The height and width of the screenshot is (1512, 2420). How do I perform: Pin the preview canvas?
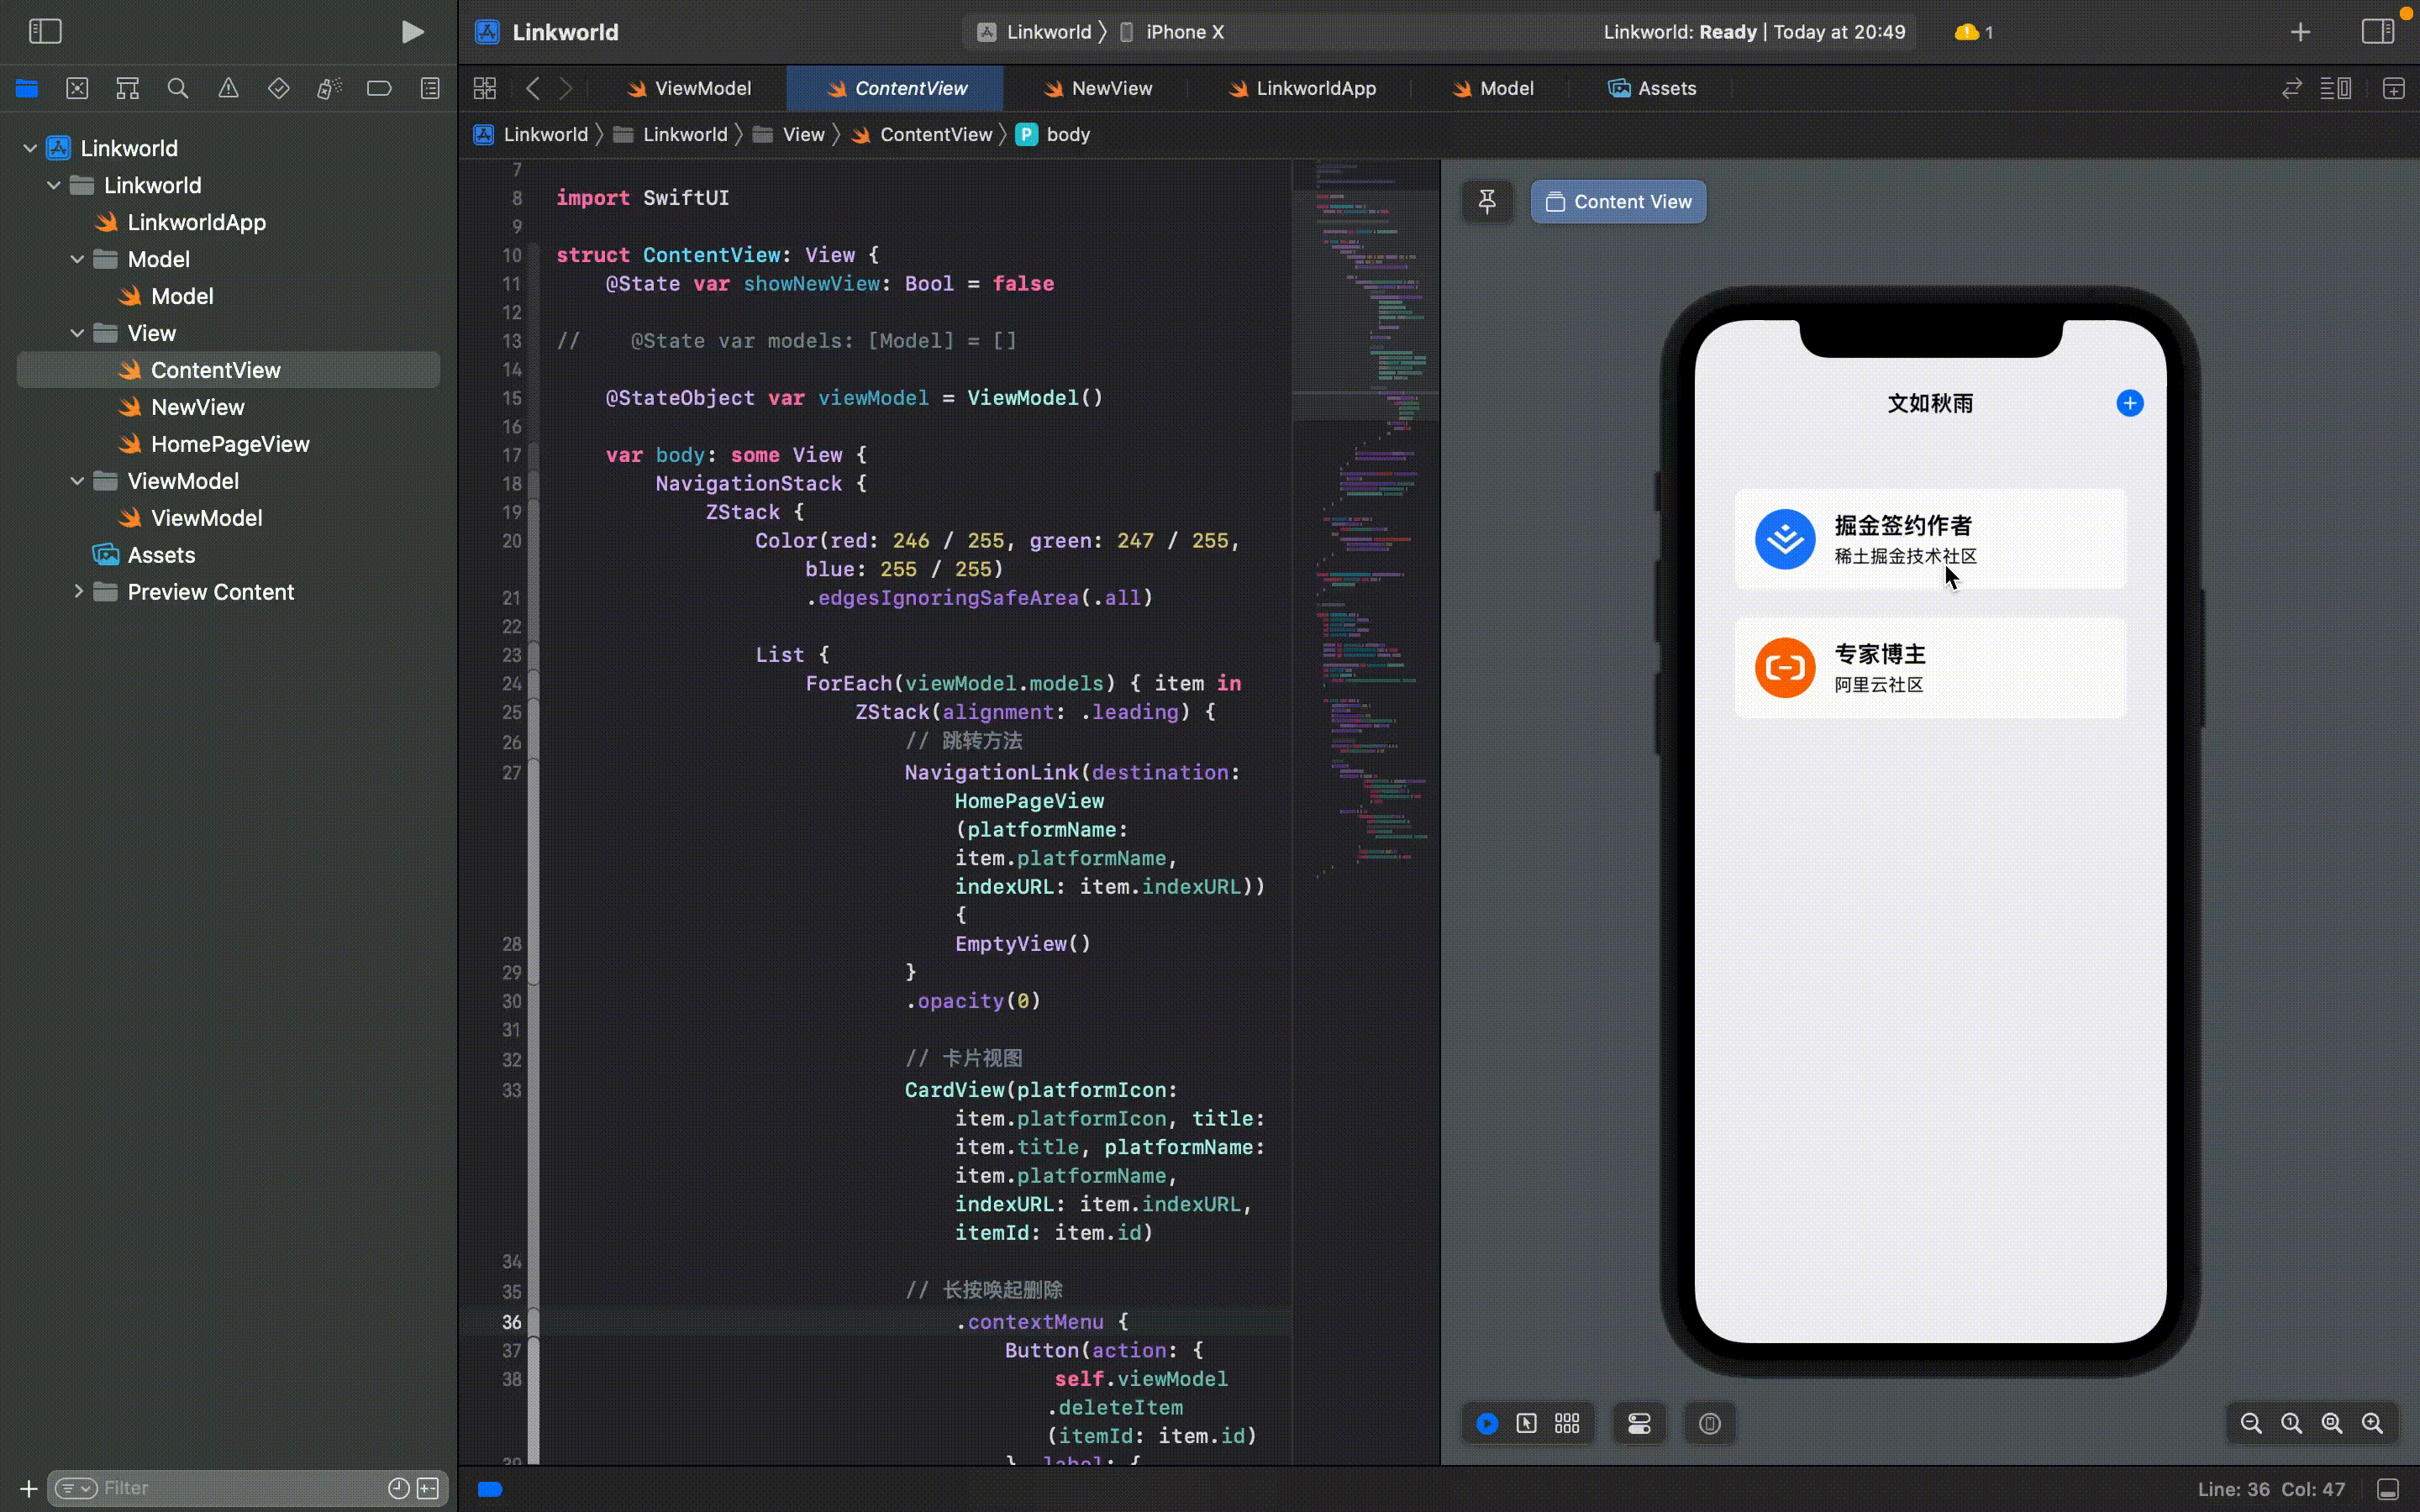coord(1487,202)
